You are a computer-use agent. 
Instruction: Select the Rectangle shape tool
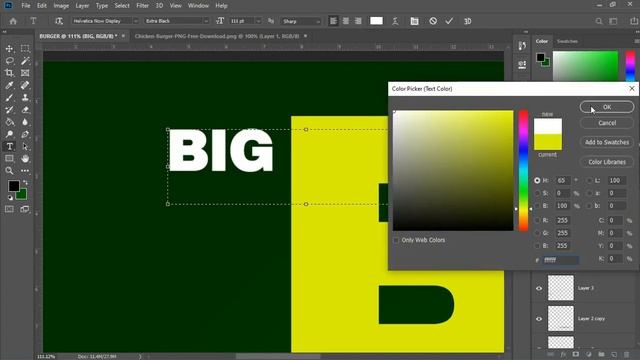[x=9, y=158]
